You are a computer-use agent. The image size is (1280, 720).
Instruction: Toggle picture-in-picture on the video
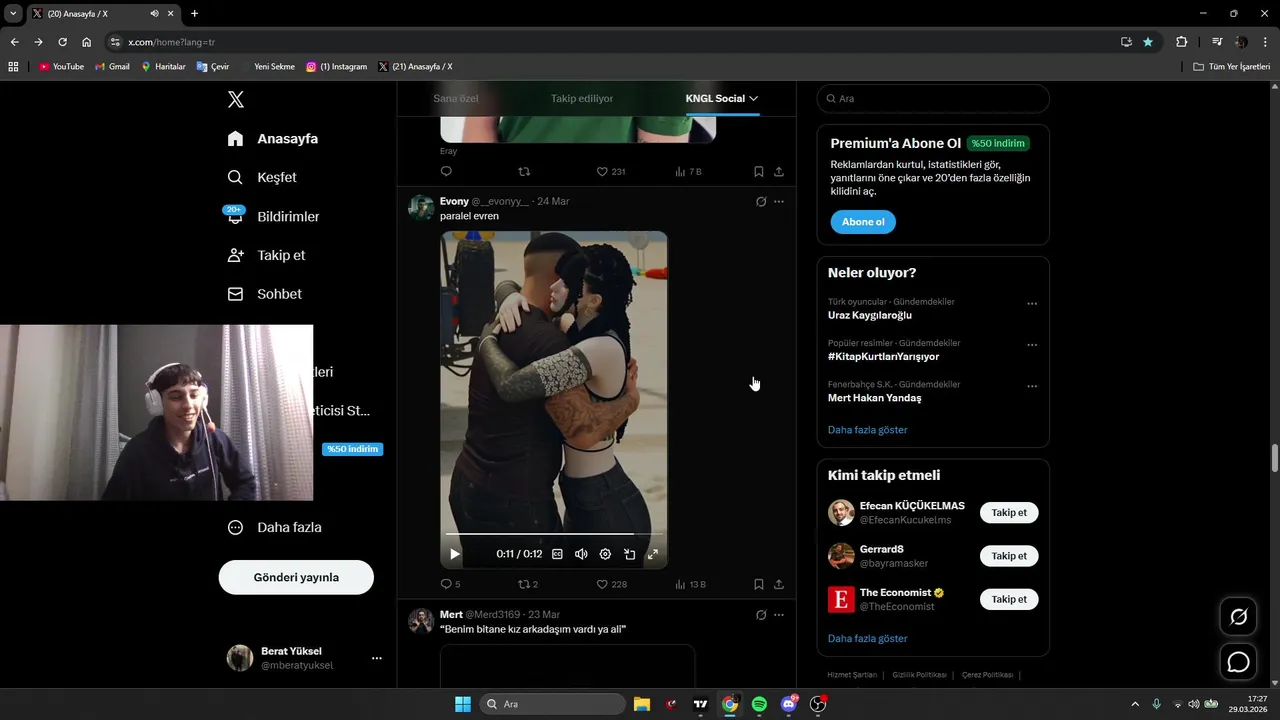tap(629, 554)
